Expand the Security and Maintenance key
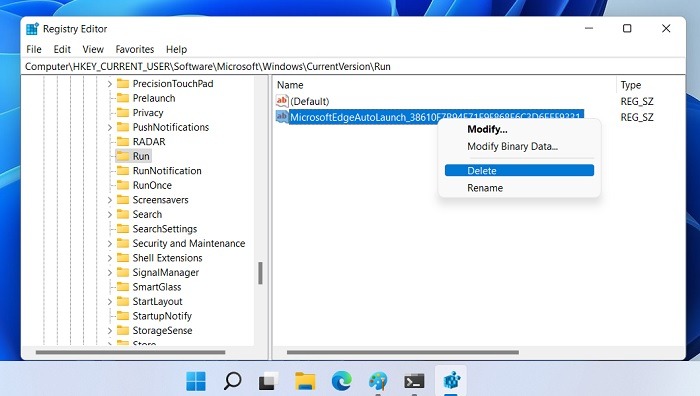Screen dimensions: 700x396 (109, 243)
